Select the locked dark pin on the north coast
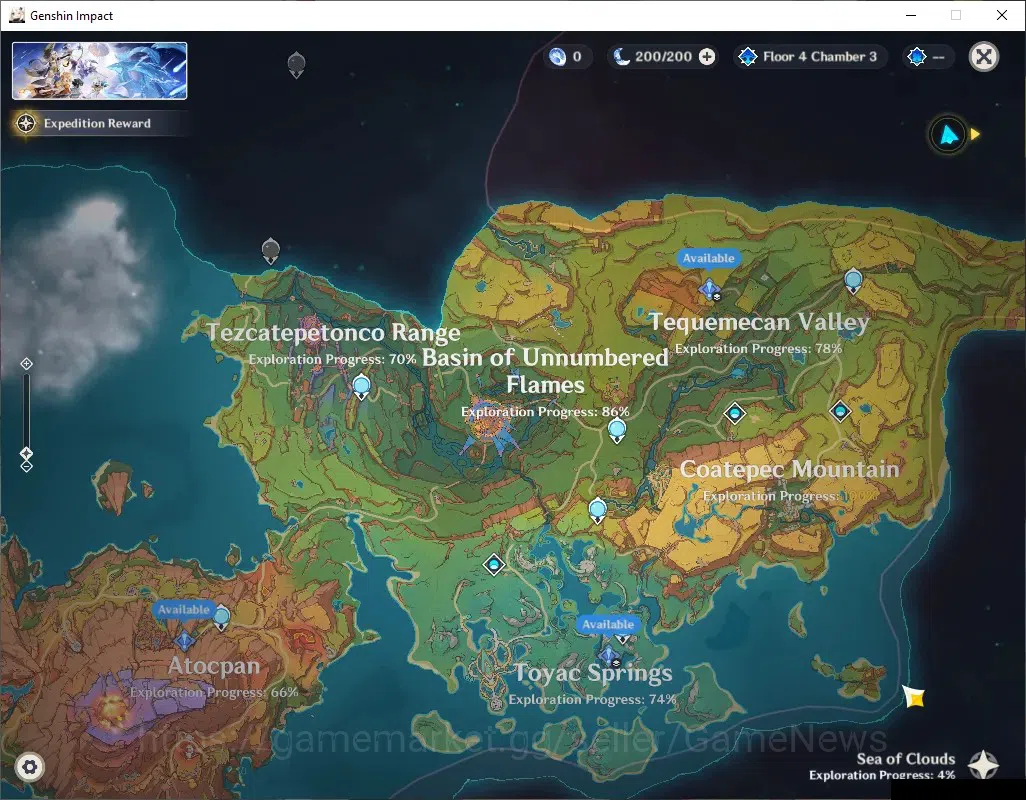The width and height of the screenshot is (1026, 800). click(271, 251)
